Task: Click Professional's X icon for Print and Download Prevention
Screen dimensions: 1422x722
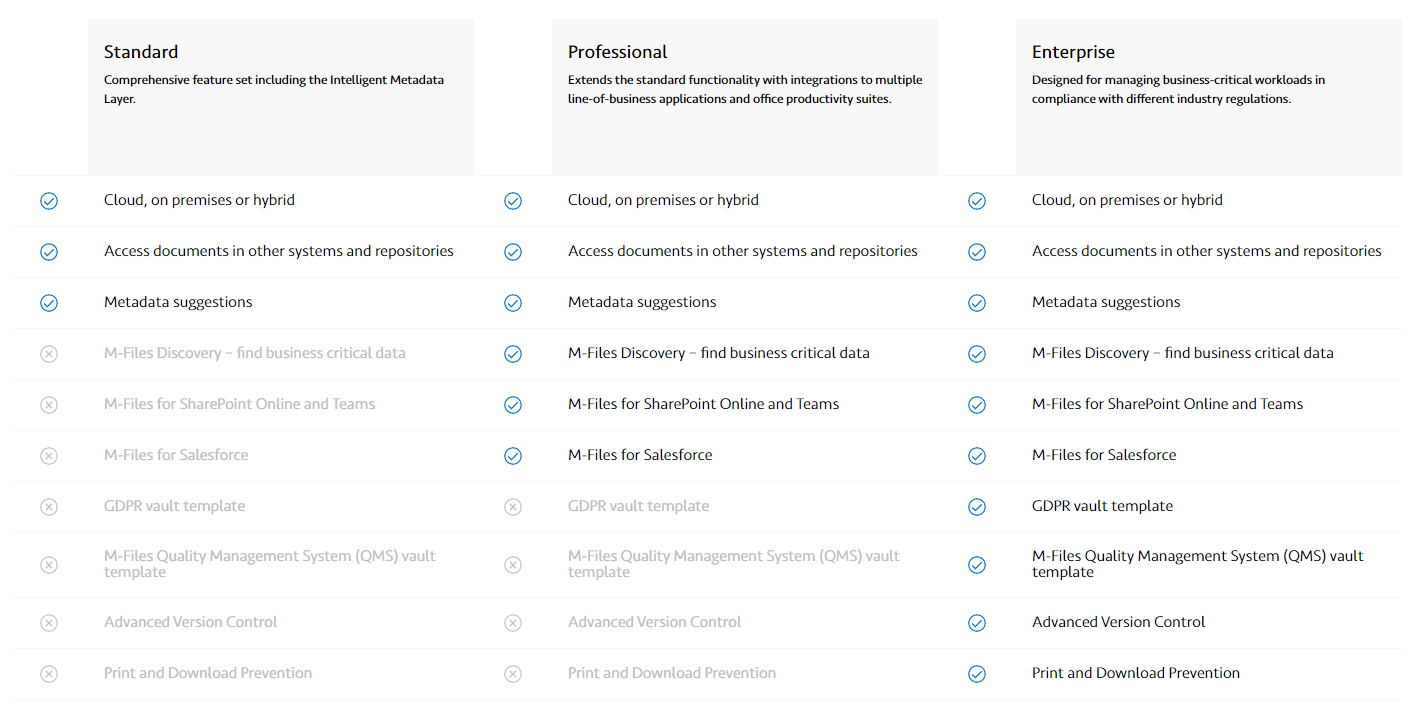Action: tap(513, 674)
